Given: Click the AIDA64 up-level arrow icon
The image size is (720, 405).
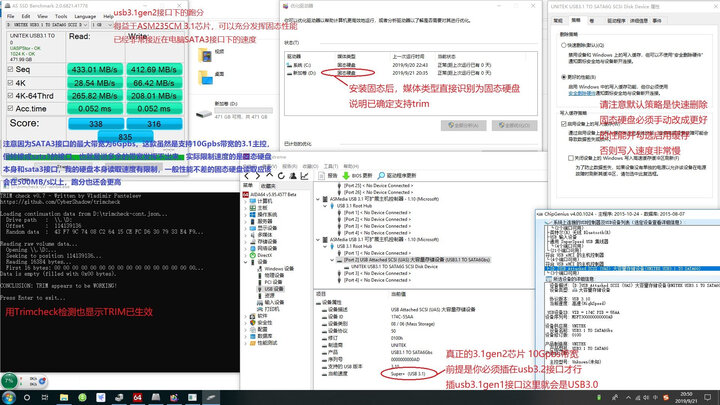Looking at the screenshot, I should (x=269, y=175).
